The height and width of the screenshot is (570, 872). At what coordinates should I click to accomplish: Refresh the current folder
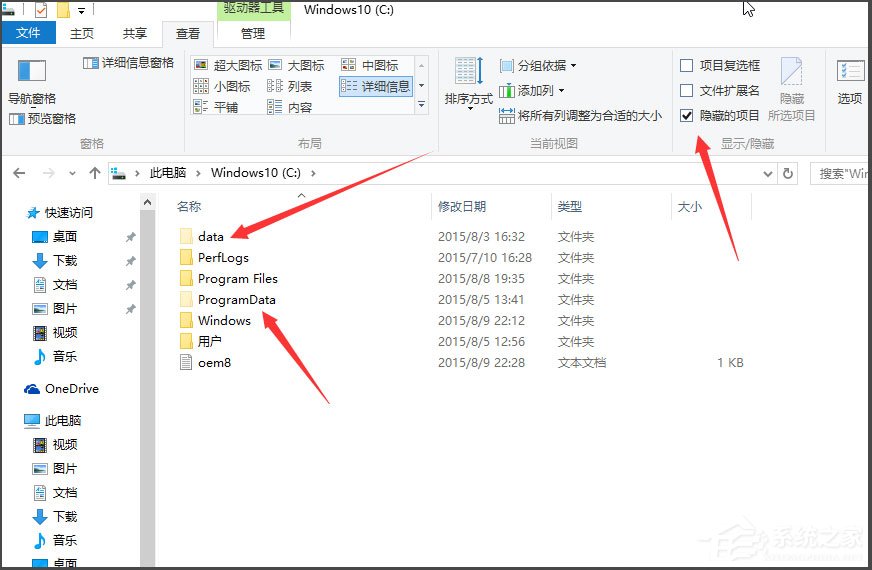pos(788,174)
